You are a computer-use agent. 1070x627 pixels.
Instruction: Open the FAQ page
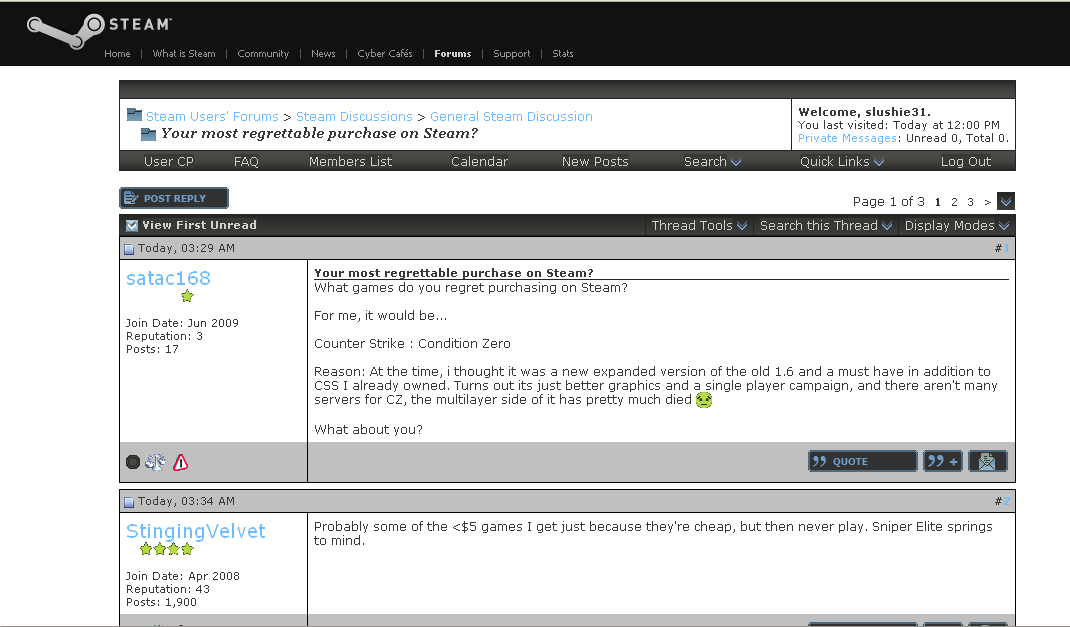click(246, 162)
